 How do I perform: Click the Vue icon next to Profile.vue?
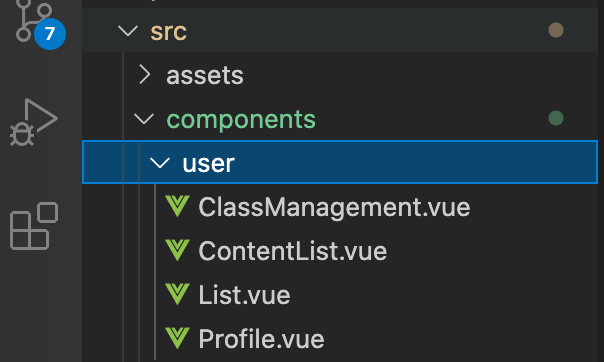pyautogui.click(x=177, y=338)
